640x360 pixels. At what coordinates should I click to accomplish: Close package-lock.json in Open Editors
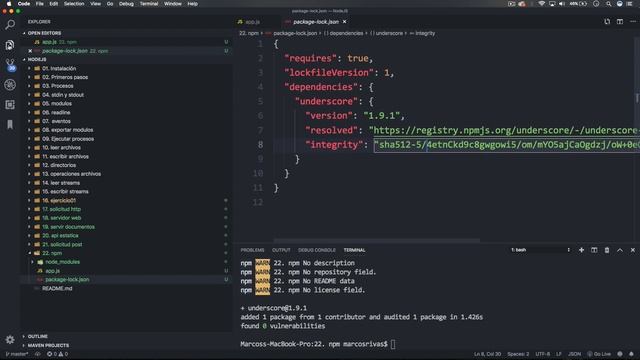coord(30,51)
